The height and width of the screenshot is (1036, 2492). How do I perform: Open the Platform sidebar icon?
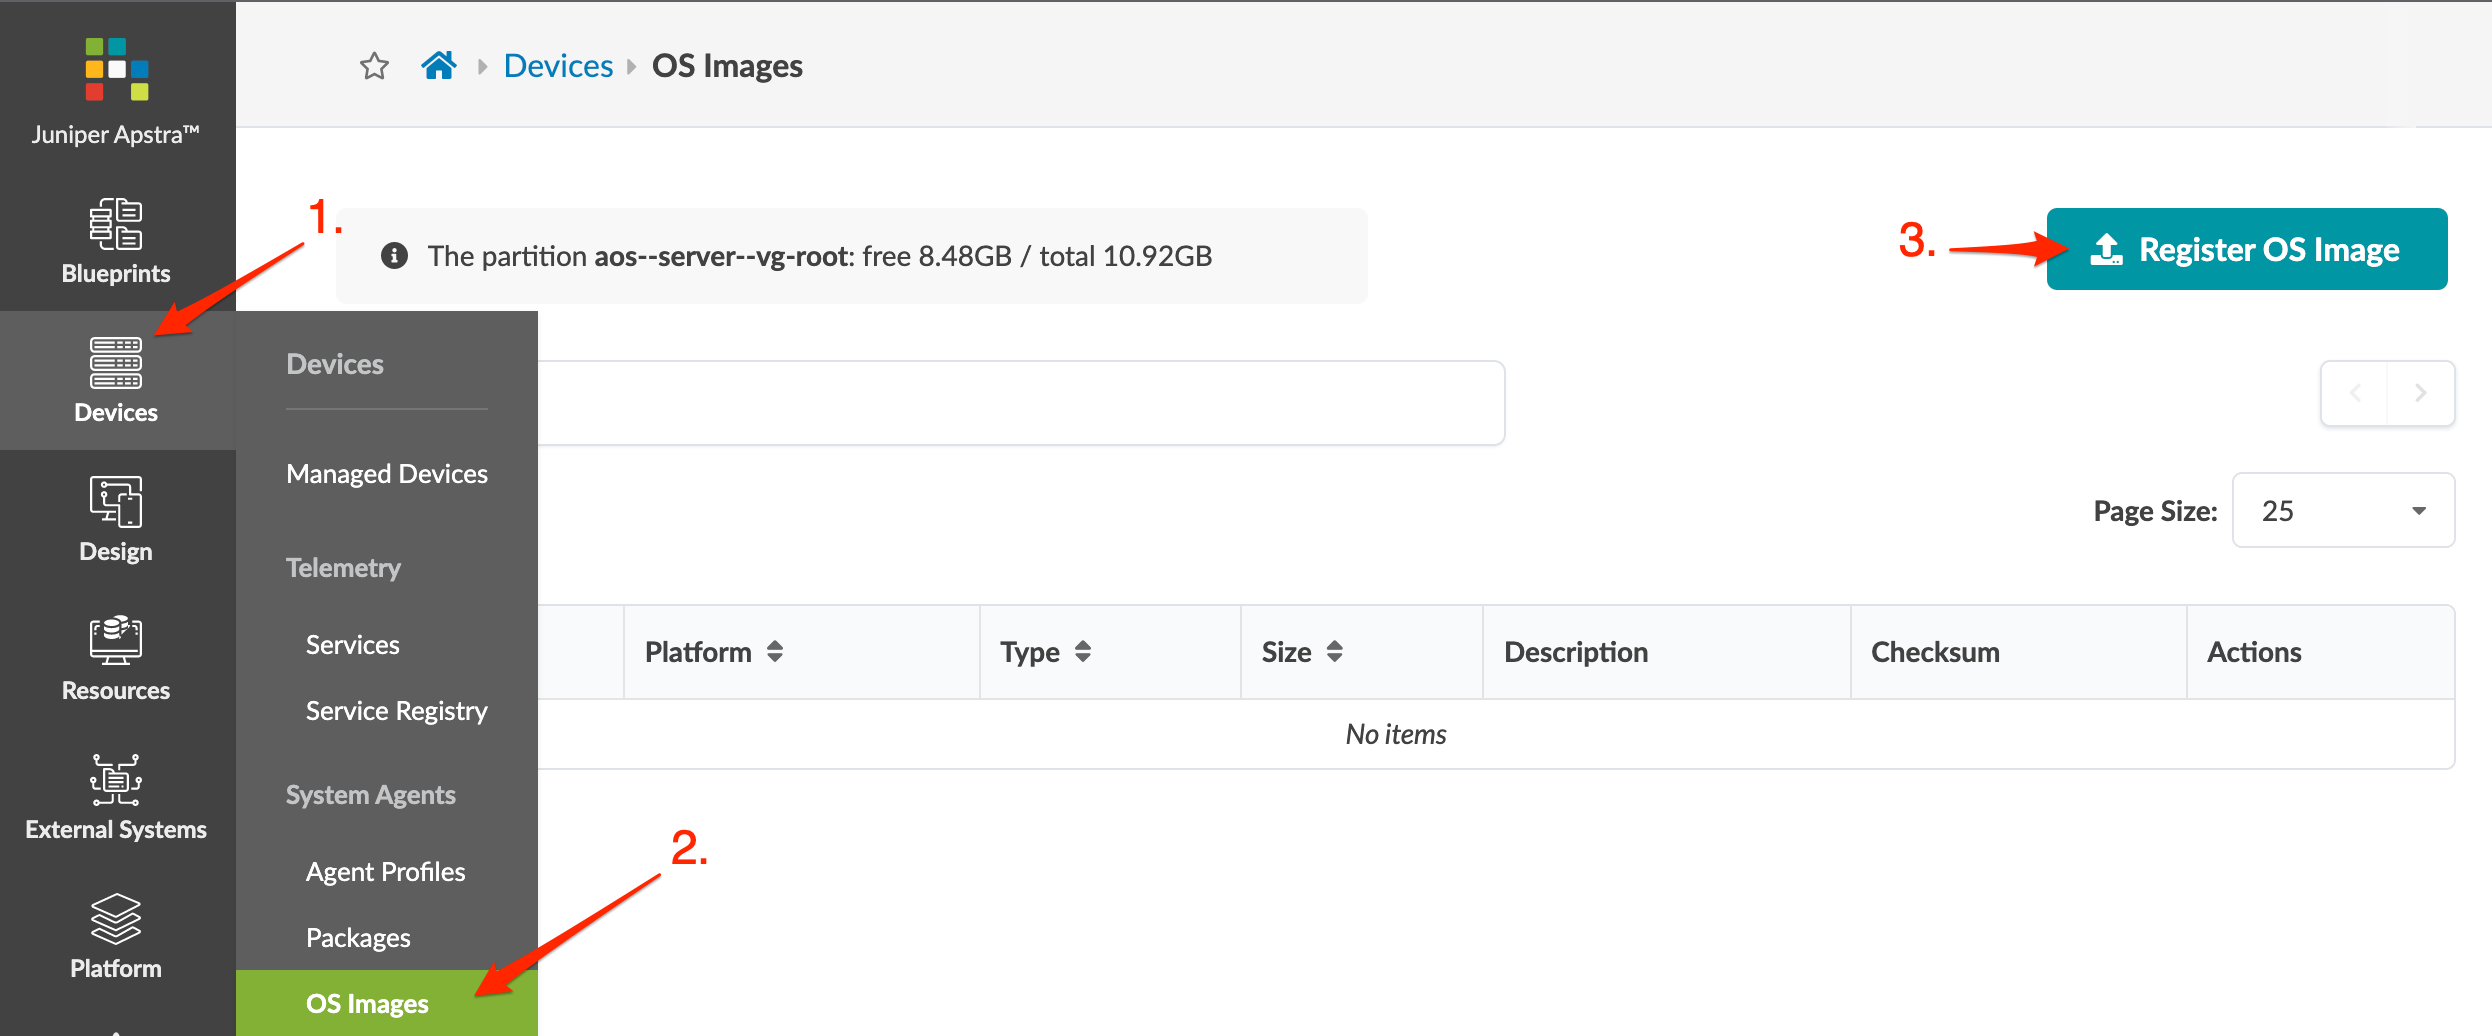point(116,936)
